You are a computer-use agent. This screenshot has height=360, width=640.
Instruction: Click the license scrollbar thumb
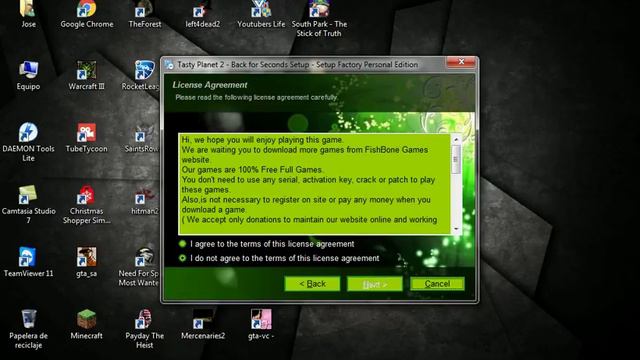pyautogui.click(x=456, y=159)
